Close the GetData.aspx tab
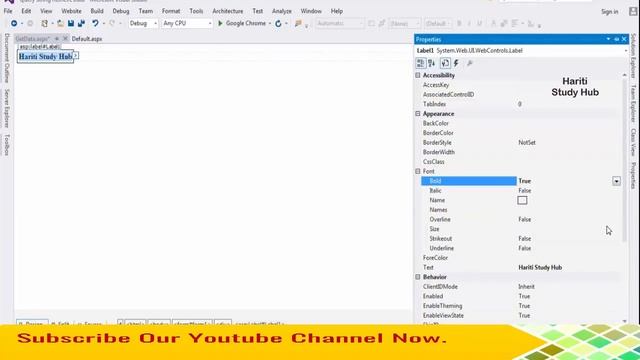This screenshot has width=640, height=360. 65,39
